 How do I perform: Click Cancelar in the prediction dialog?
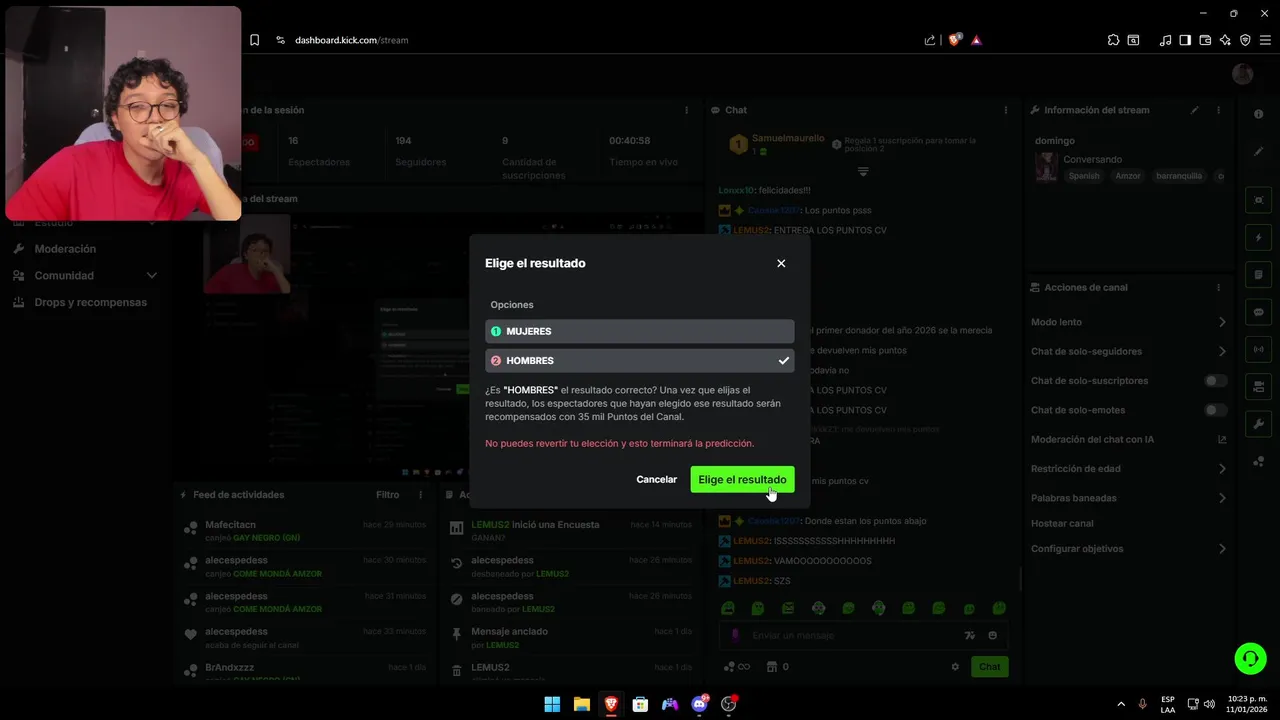(x=656, y=479)
